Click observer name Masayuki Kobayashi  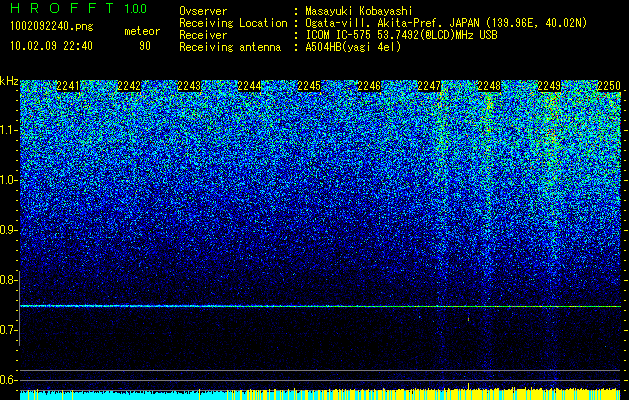(359, 11)
